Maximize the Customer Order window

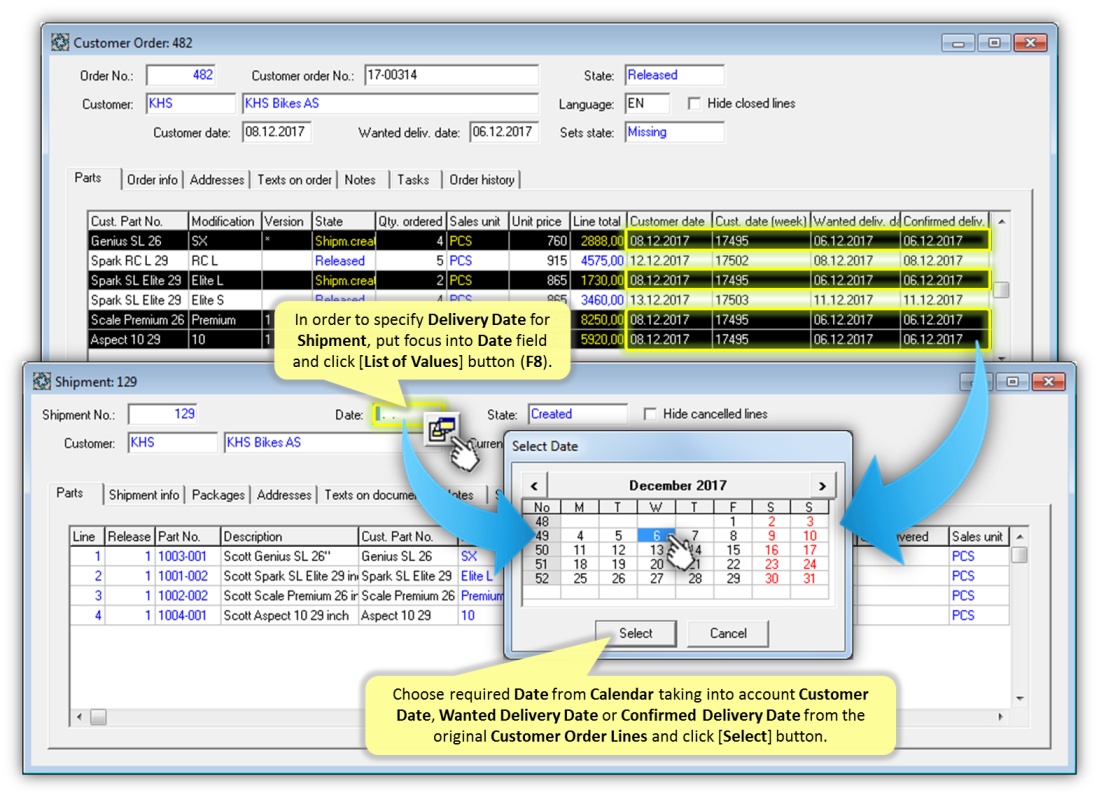[x=994, y=43]
